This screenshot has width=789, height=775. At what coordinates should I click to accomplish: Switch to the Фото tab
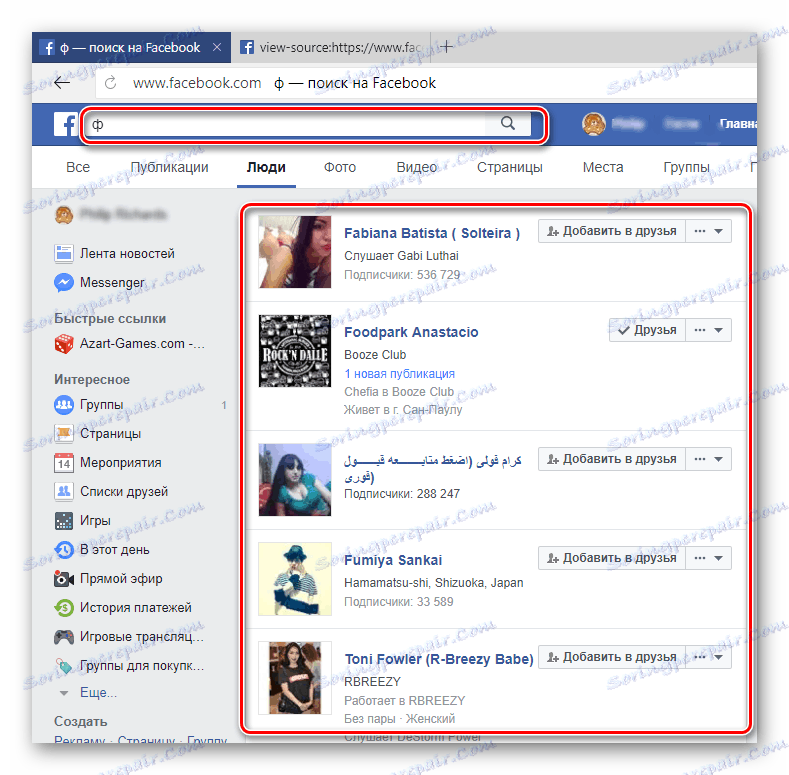340,167
